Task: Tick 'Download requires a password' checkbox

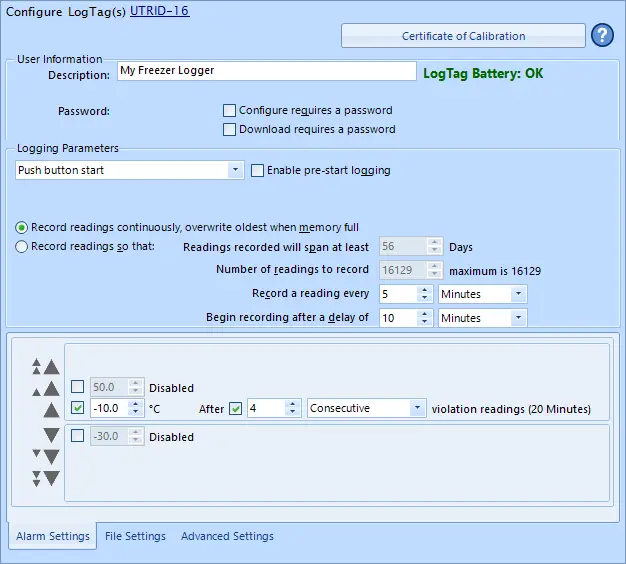Action: (230, 129)
